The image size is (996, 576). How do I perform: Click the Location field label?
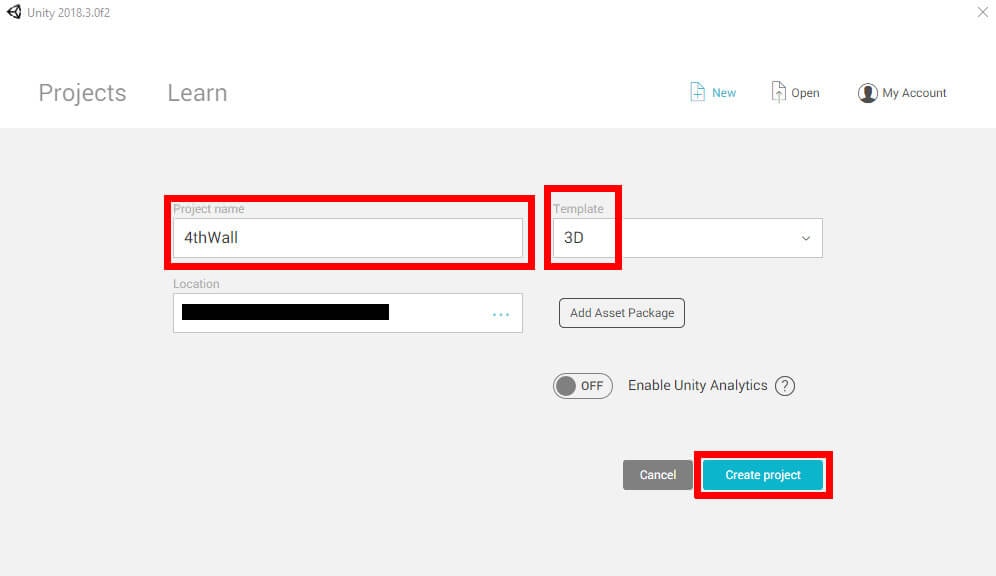pos(196,284)
